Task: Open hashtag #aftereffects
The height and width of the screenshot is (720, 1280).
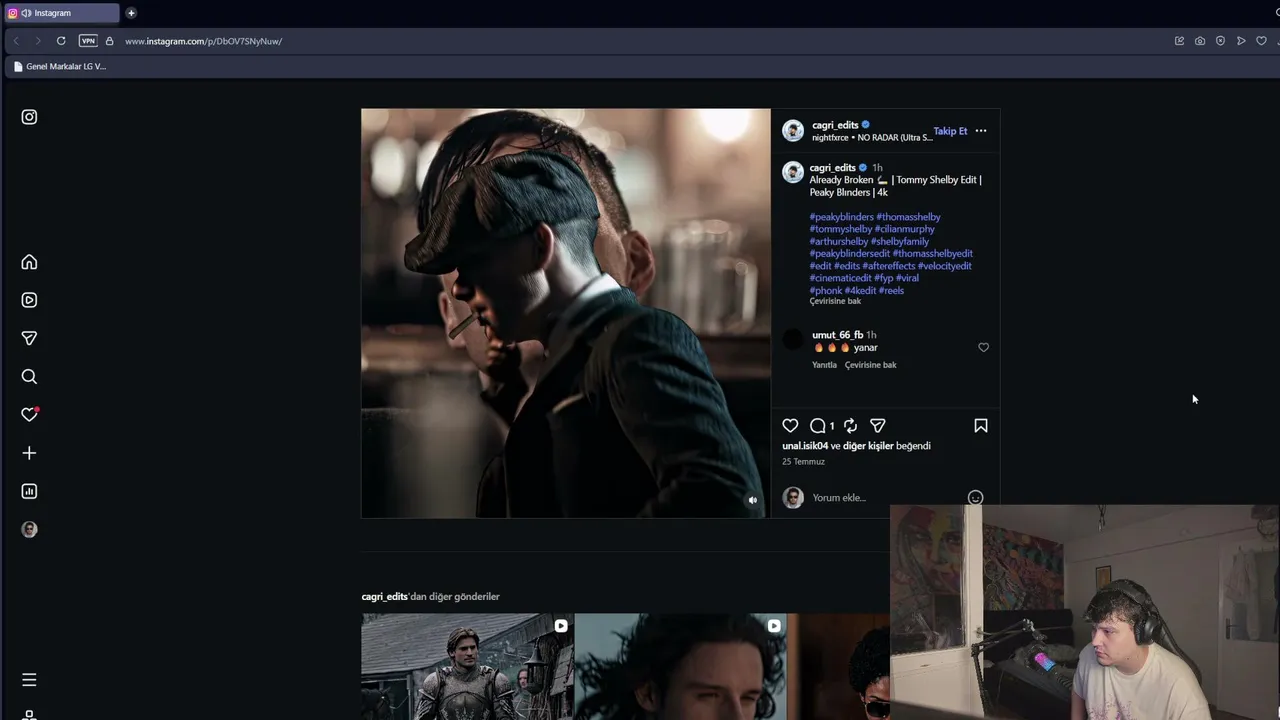Action: point(889,266)
